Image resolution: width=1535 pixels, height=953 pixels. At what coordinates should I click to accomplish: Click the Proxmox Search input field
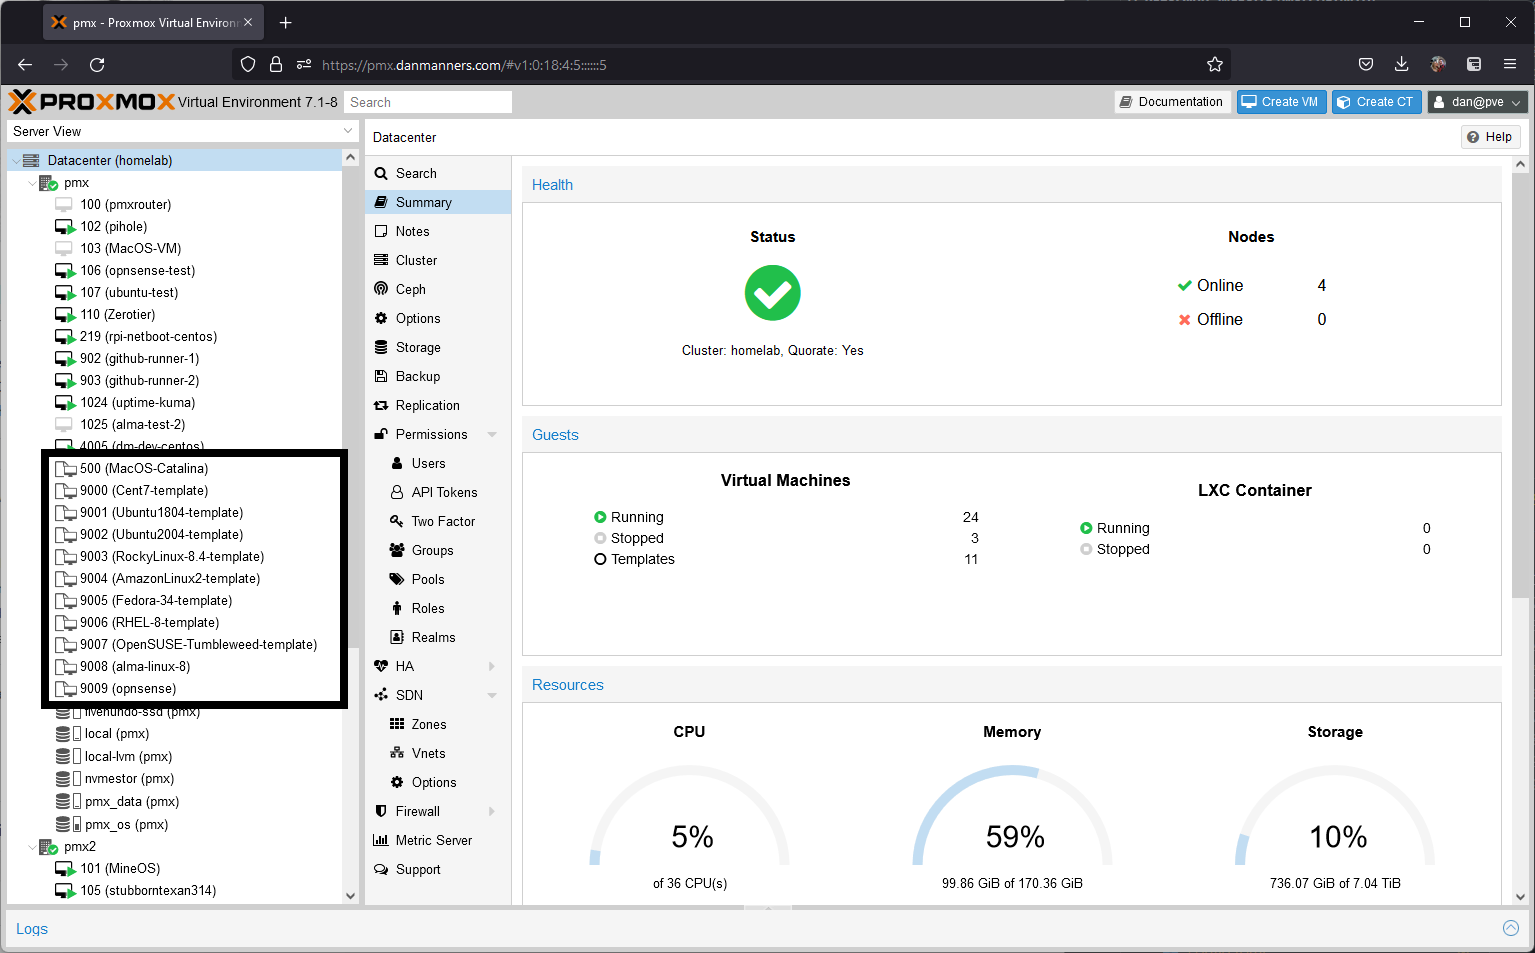pos(428,102)
